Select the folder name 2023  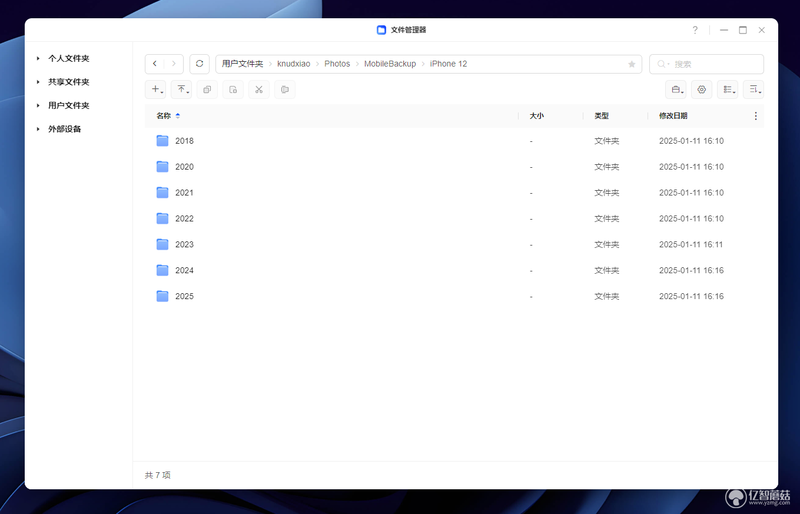pyautogui.click(x=184, y=244)
